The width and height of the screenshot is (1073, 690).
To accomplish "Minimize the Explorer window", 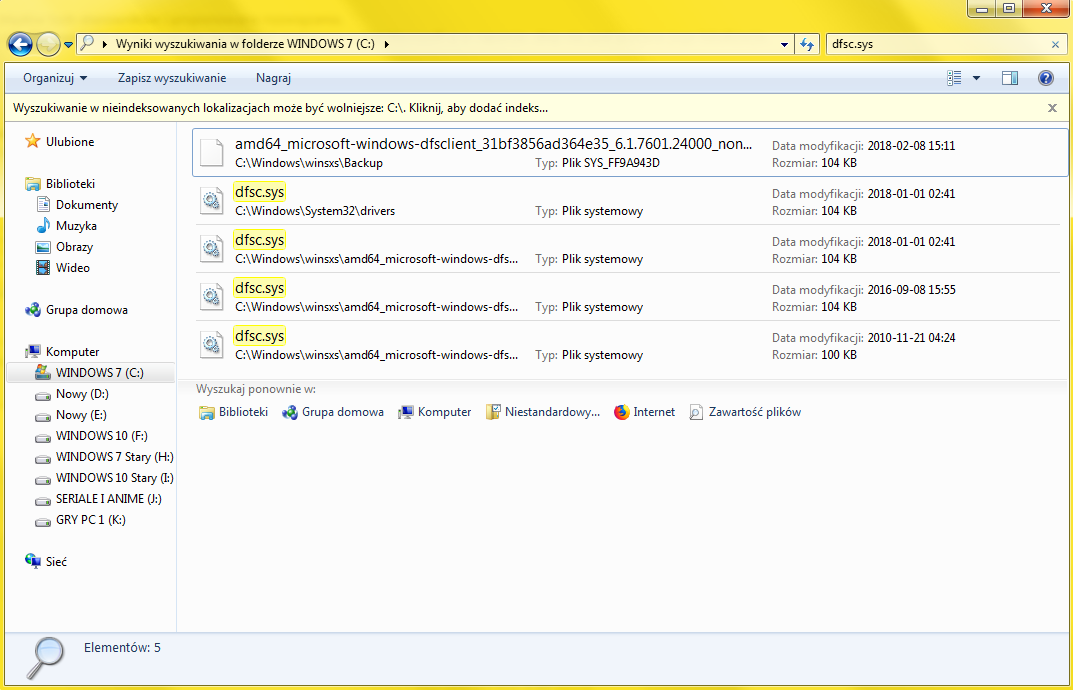I will (x=983, y=9).
